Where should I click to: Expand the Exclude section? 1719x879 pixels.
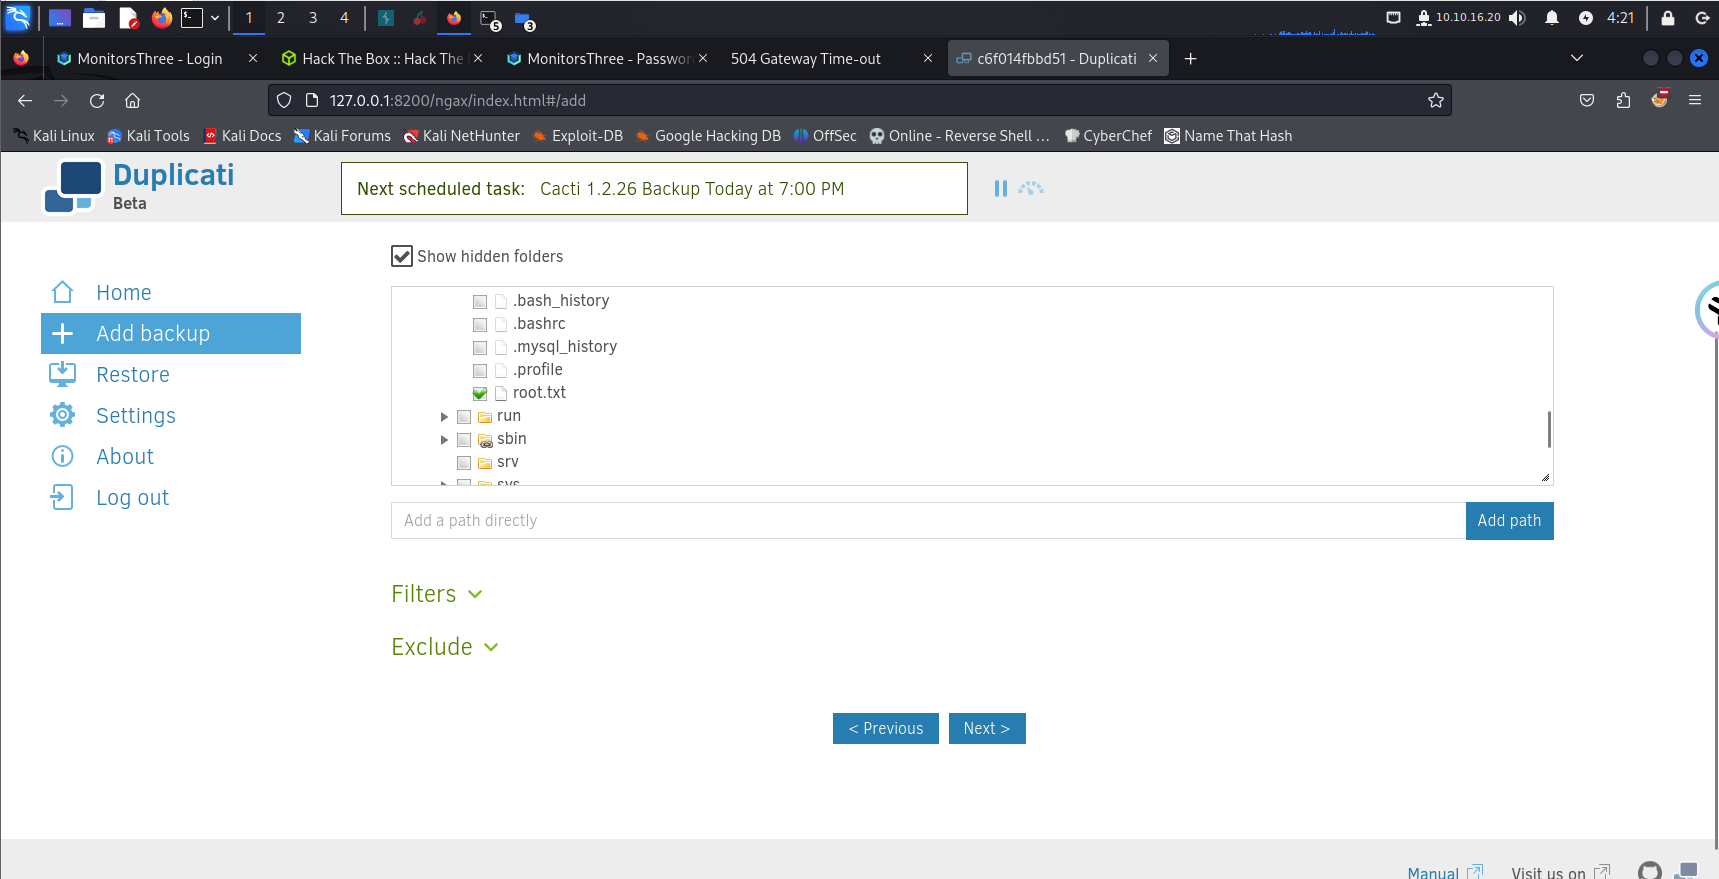click(x=445, y=647)
